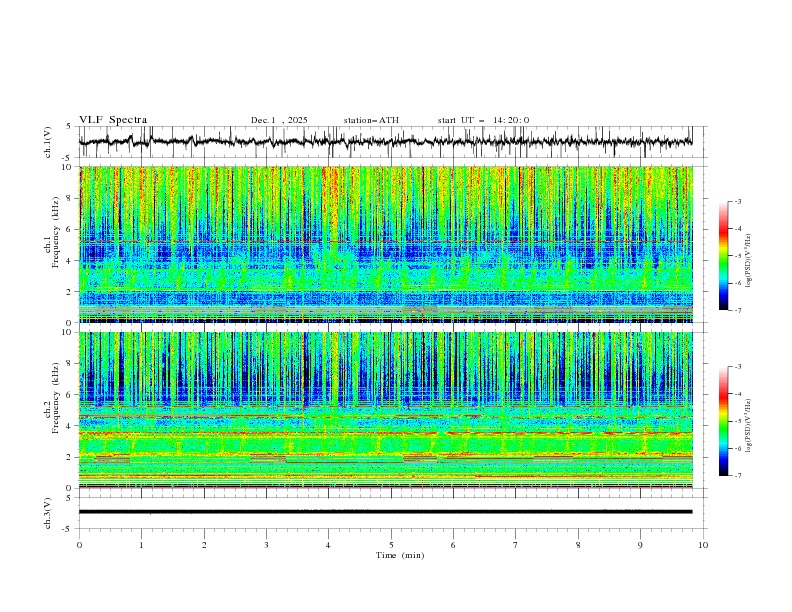Screen dimensions: 792x612
Task: Click the flat ch.3 voltage trace
Action: (x=385, y=512)
